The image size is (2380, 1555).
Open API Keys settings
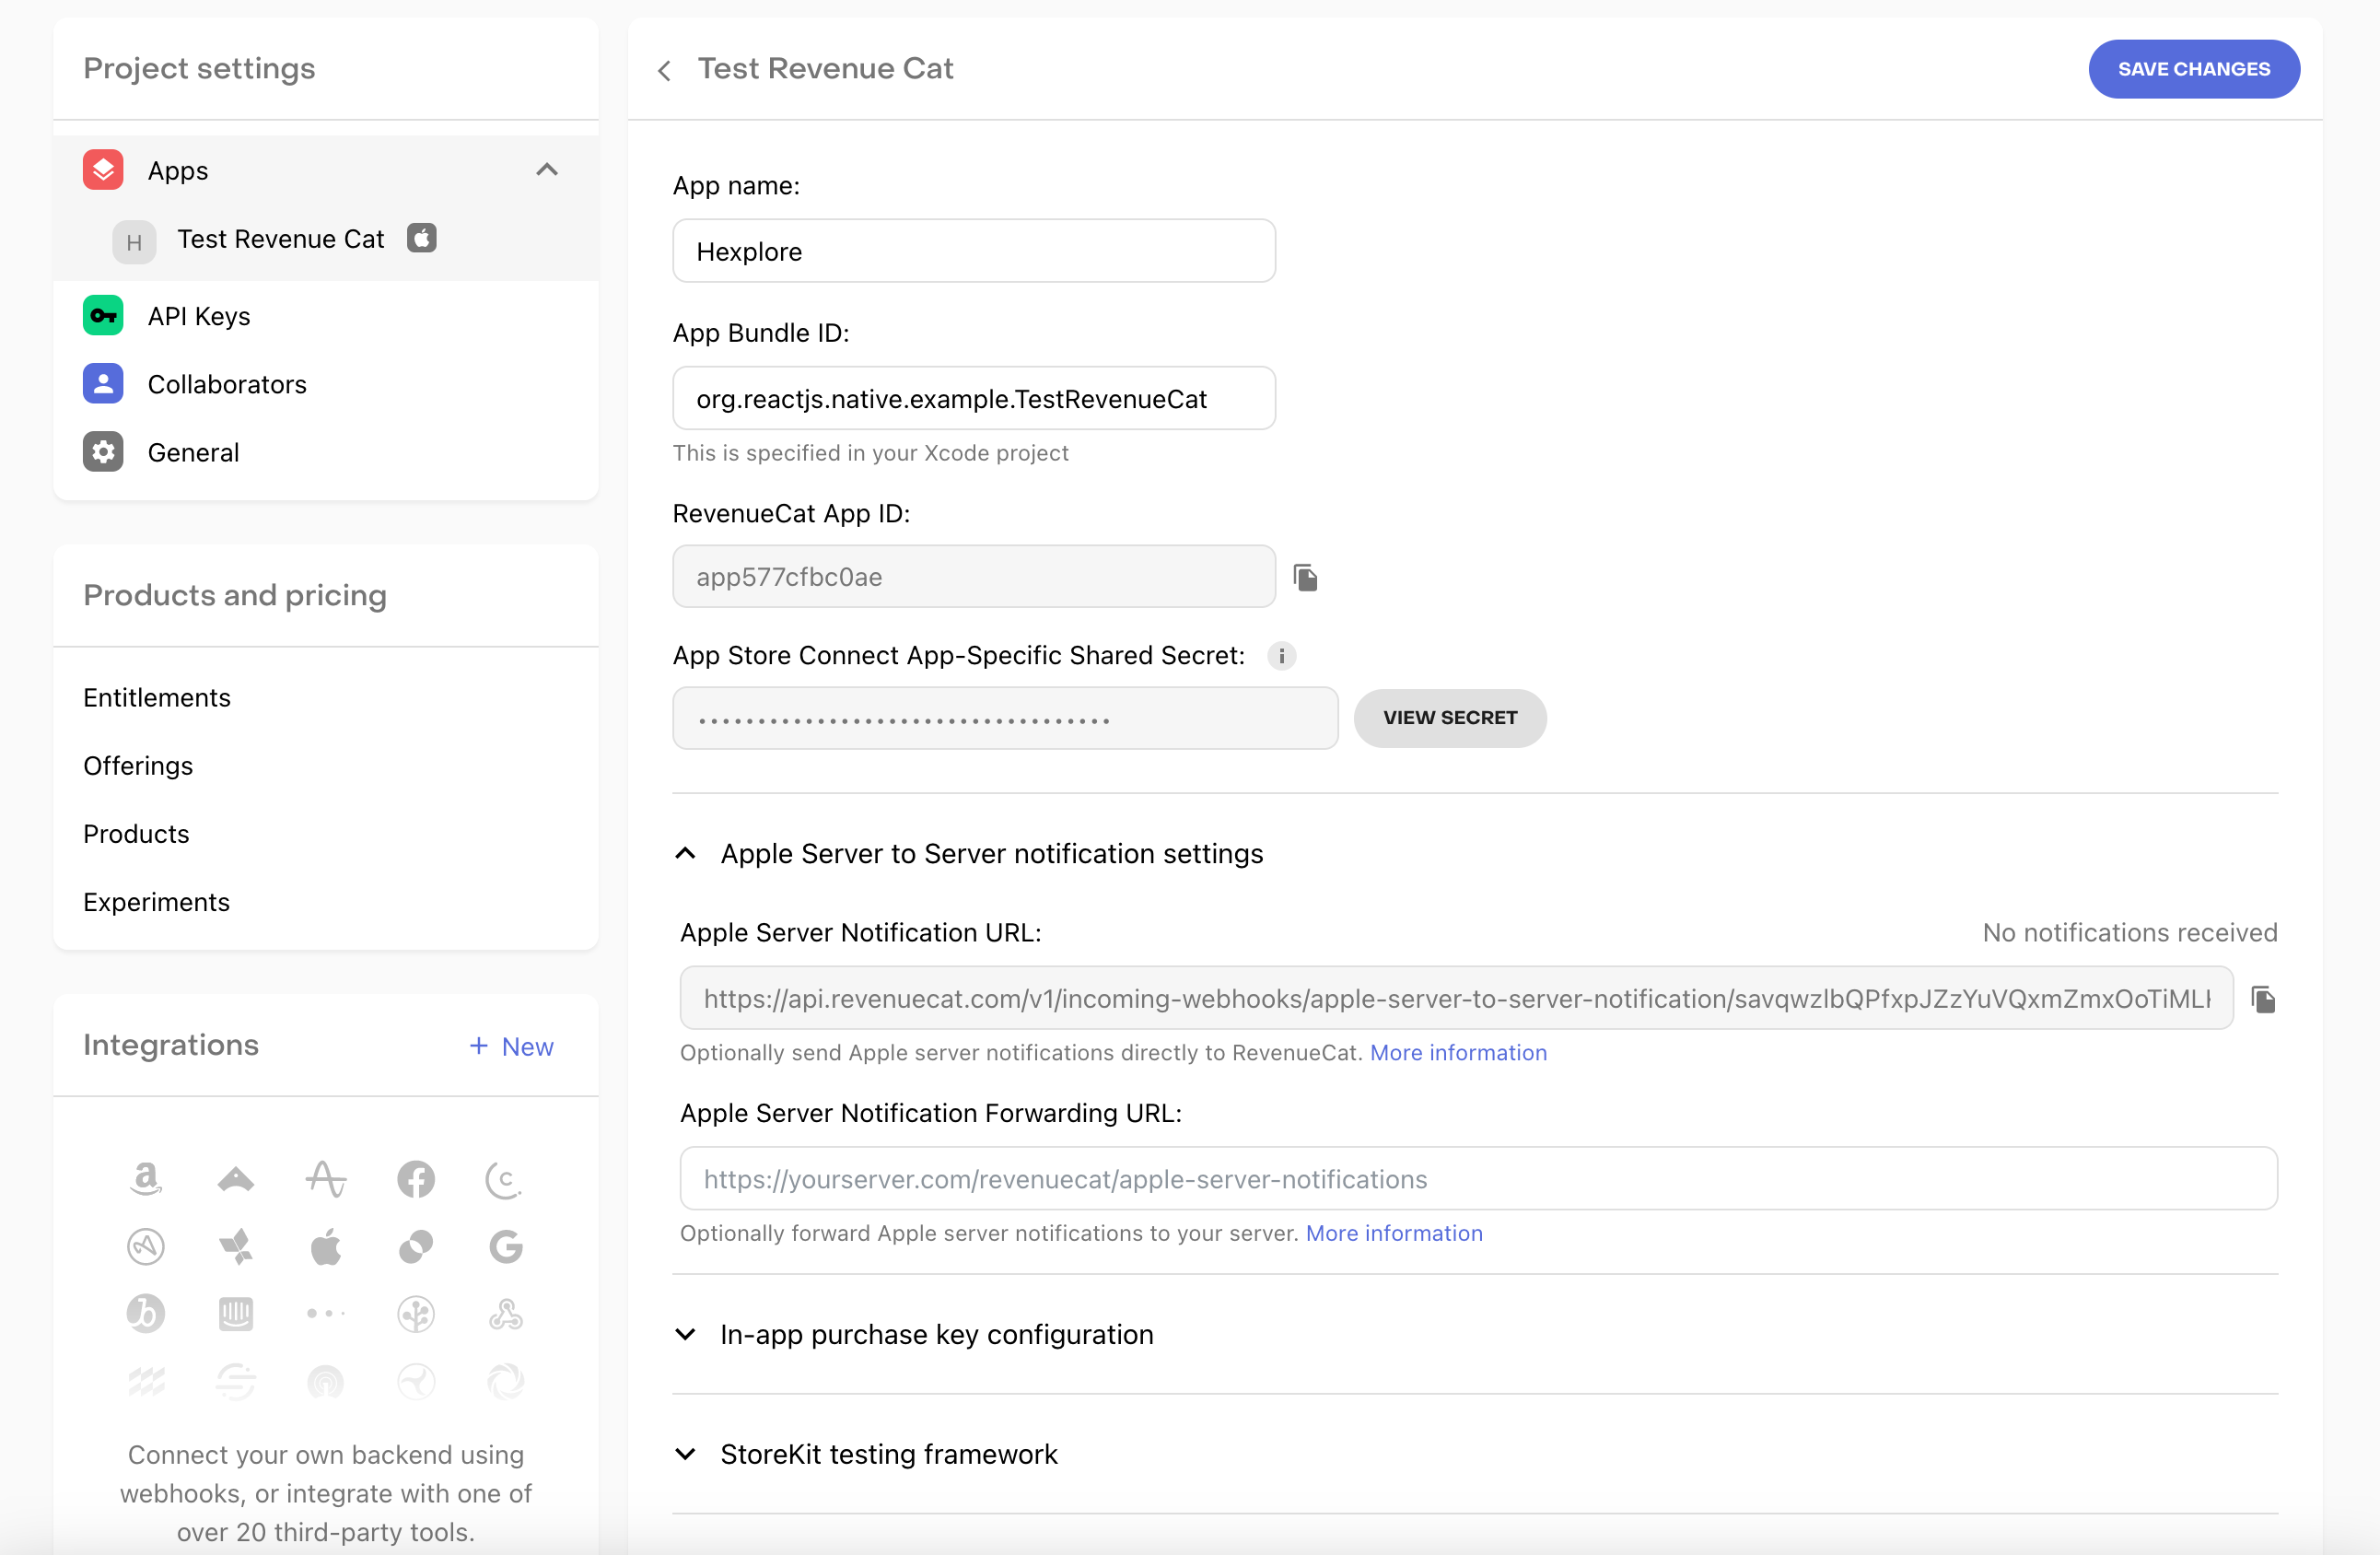coord(199,316)
